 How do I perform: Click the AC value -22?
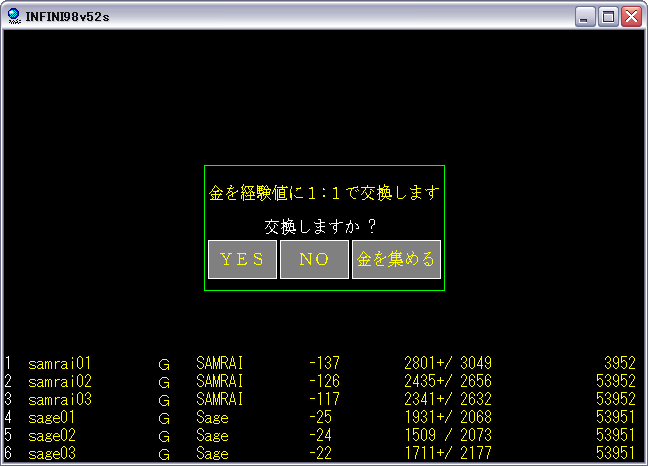[x=321, y=453]
